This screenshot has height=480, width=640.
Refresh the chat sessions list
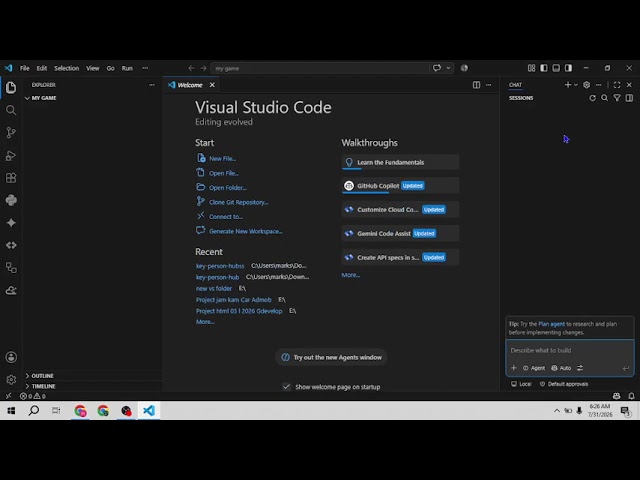click(x=592, y=98)
